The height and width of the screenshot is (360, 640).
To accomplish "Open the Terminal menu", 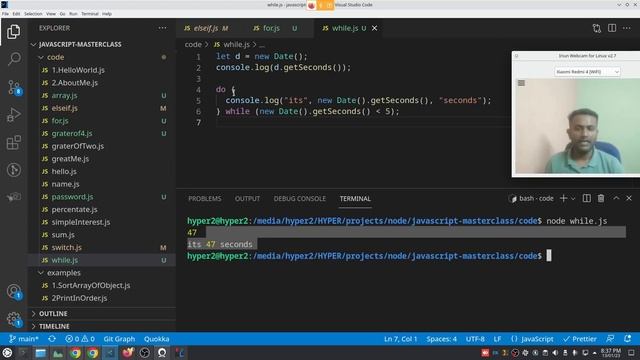I will pyautogui.click(x=90, y=13).
